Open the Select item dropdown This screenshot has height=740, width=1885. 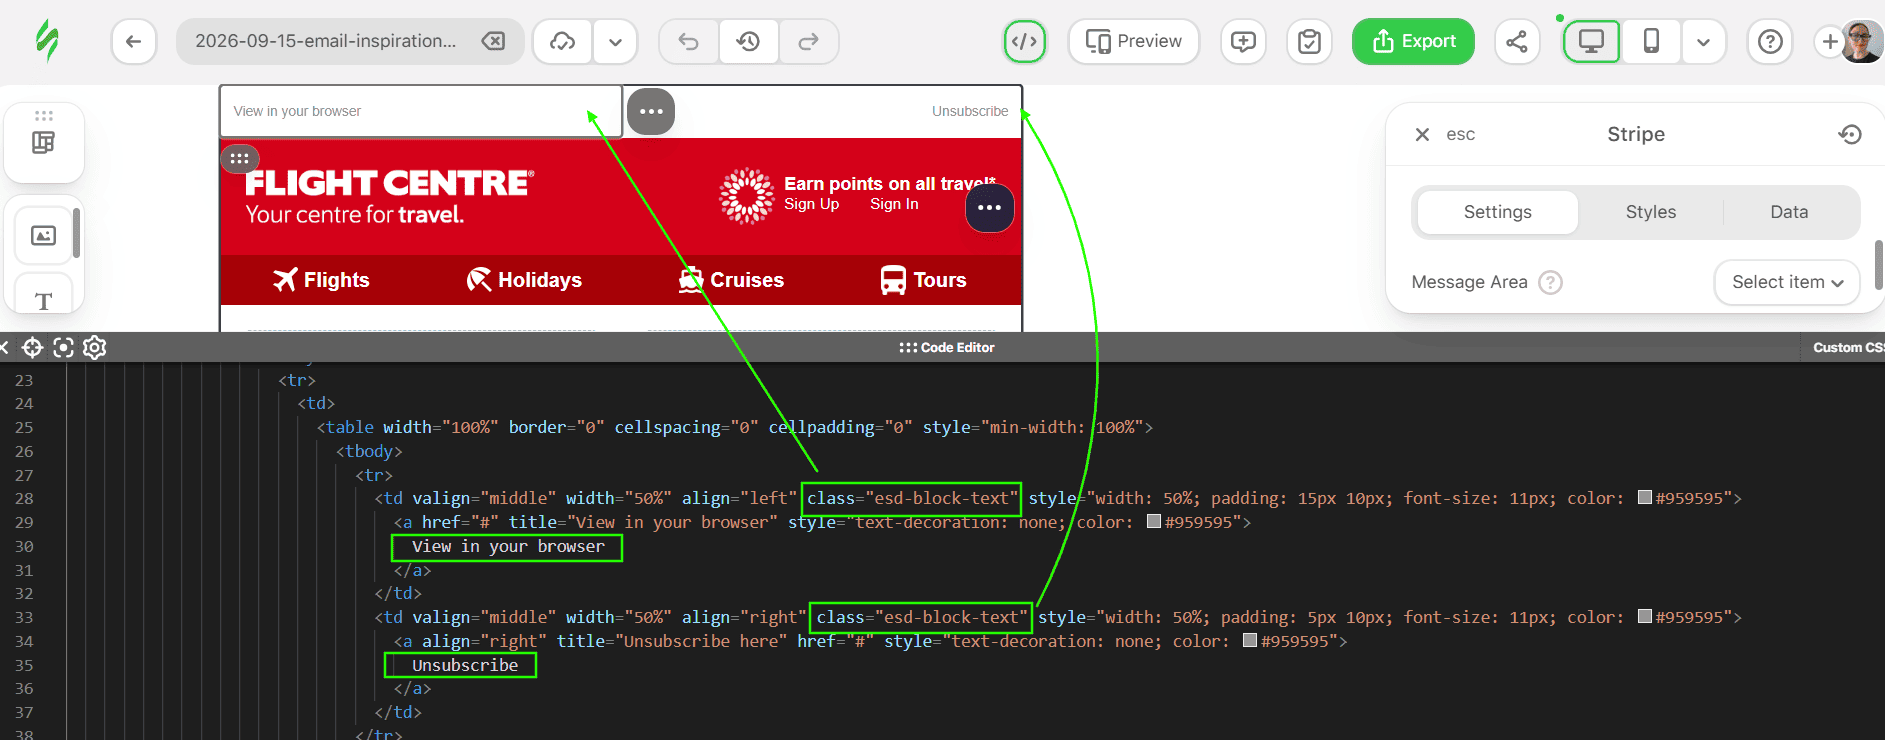pos(1788,282)
